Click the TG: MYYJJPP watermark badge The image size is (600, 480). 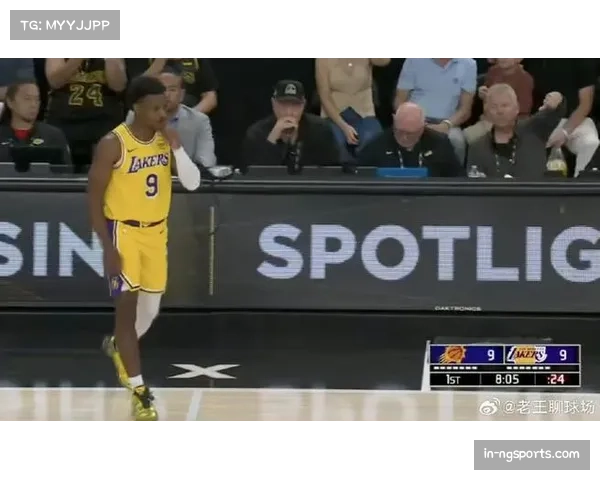pyautogui.click(x=64, y=24)
